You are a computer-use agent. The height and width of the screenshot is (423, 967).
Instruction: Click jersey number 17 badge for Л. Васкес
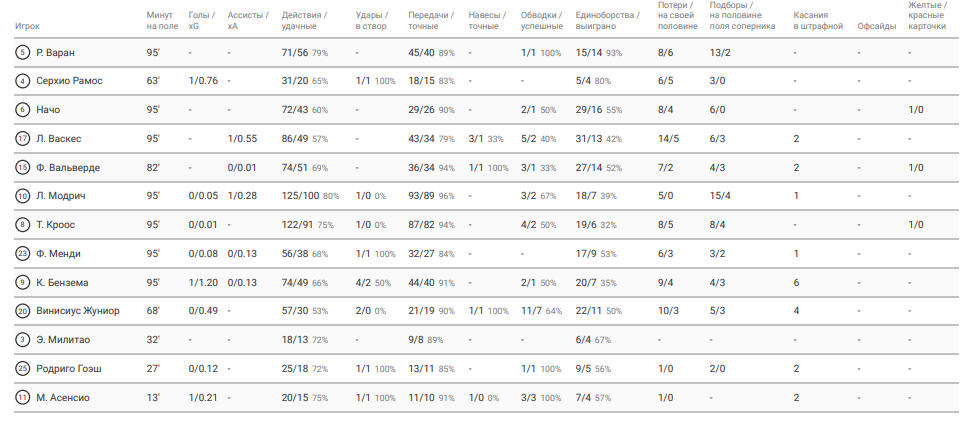pyautogui.click(x=22, y=139)
